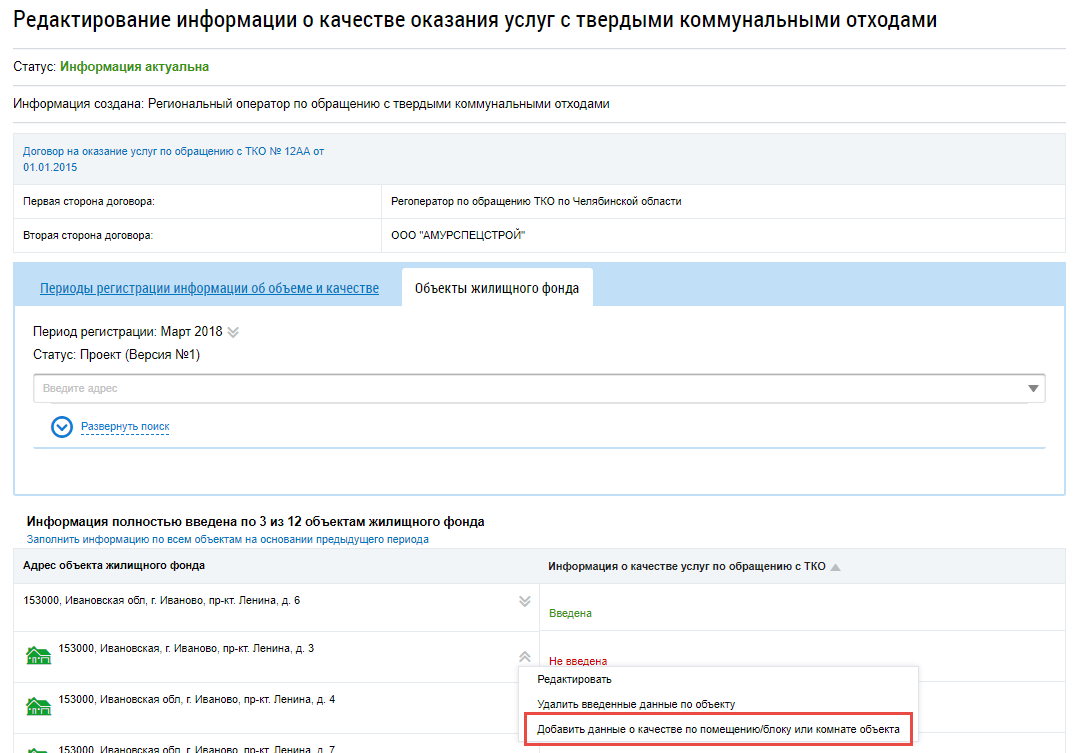The image size is (1082, 753).
Task: Choose Удалить введенные данные по объекту
Action: pos(636,704)
